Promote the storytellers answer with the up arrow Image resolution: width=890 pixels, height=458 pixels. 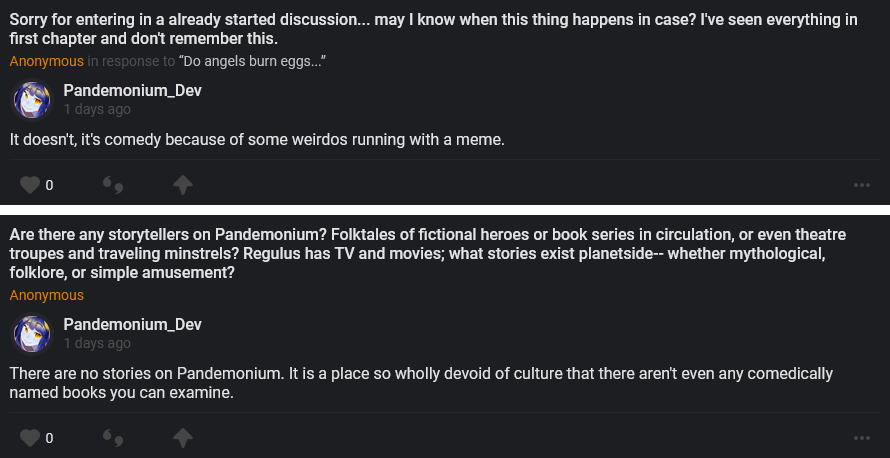pyautogui.click(x=182, y=438)
